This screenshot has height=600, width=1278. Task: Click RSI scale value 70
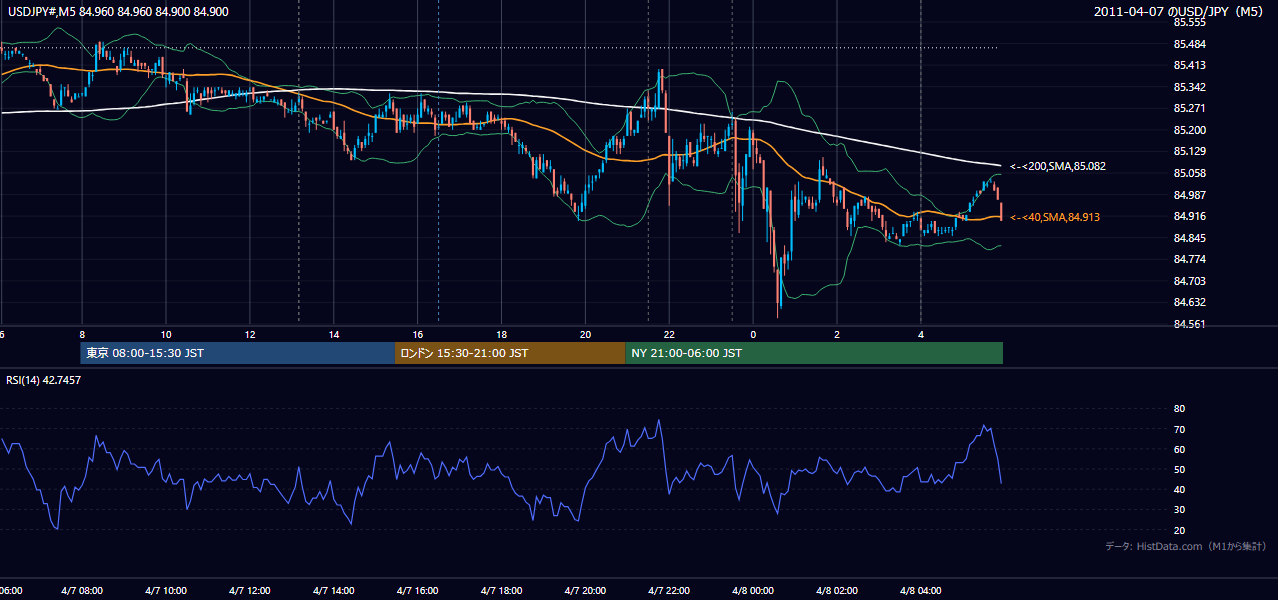[1179, 429]
